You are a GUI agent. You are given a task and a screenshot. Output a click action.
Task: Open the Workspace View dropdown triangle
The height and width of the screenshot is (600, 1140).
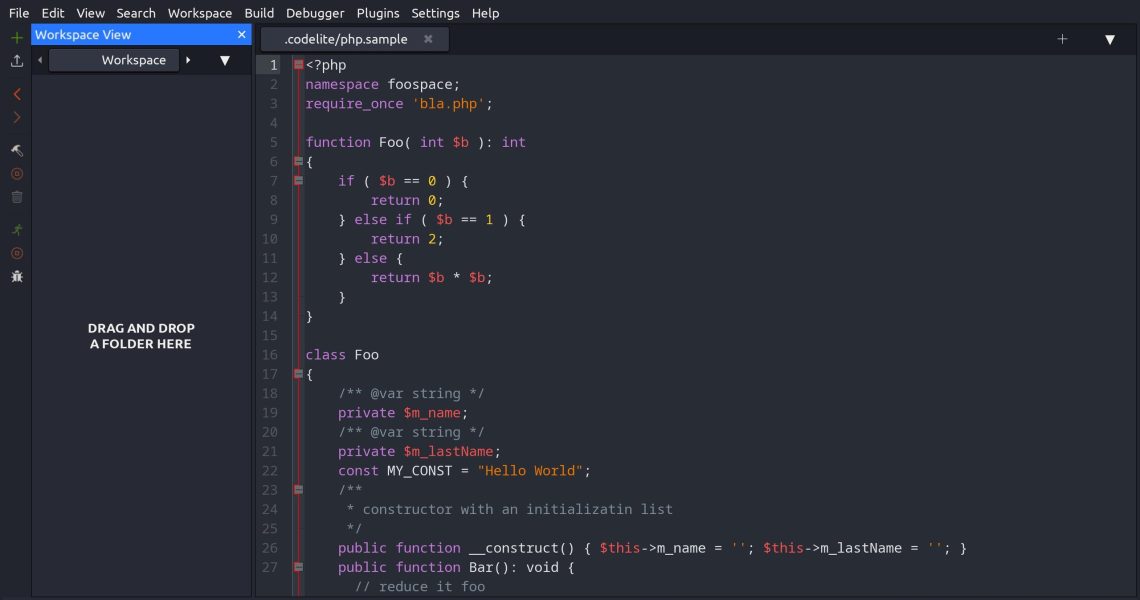pyautogui.click(x=224, y=60)
